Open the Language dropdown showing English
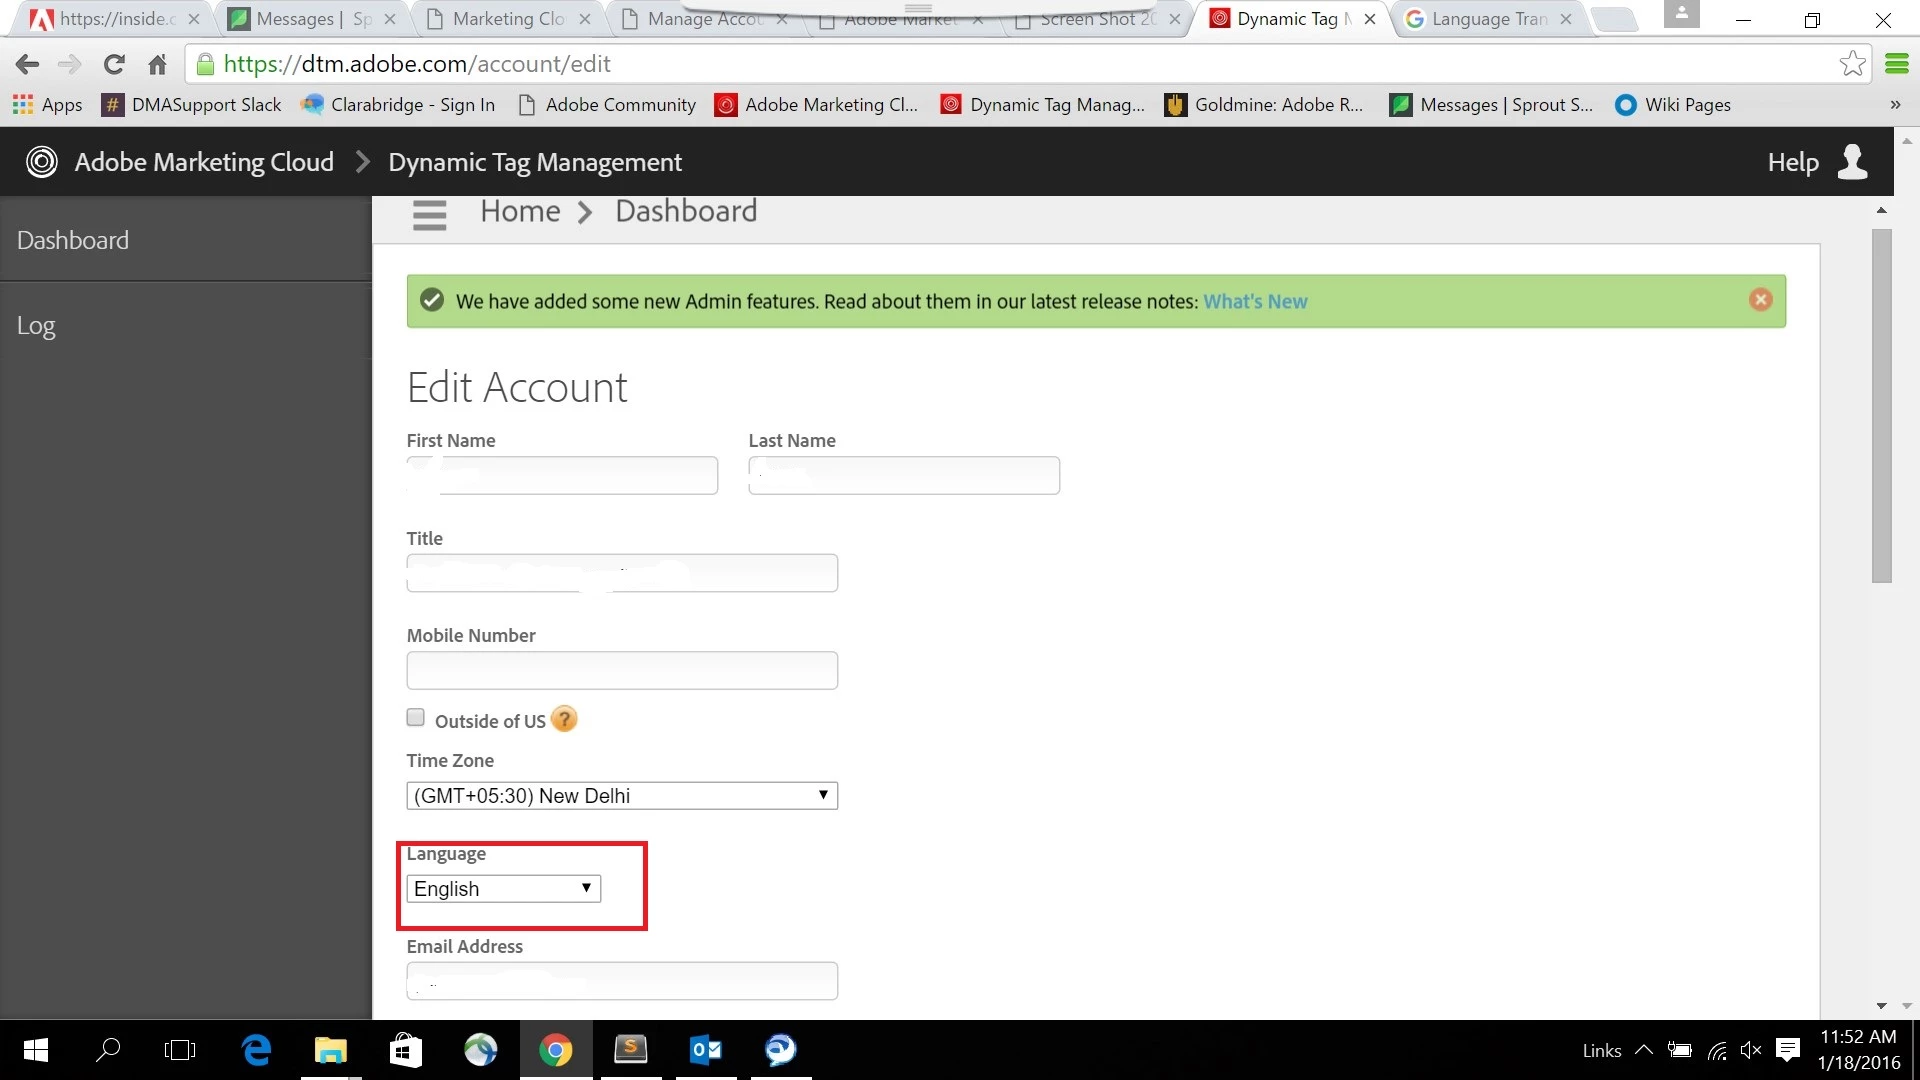 point(503,889)
